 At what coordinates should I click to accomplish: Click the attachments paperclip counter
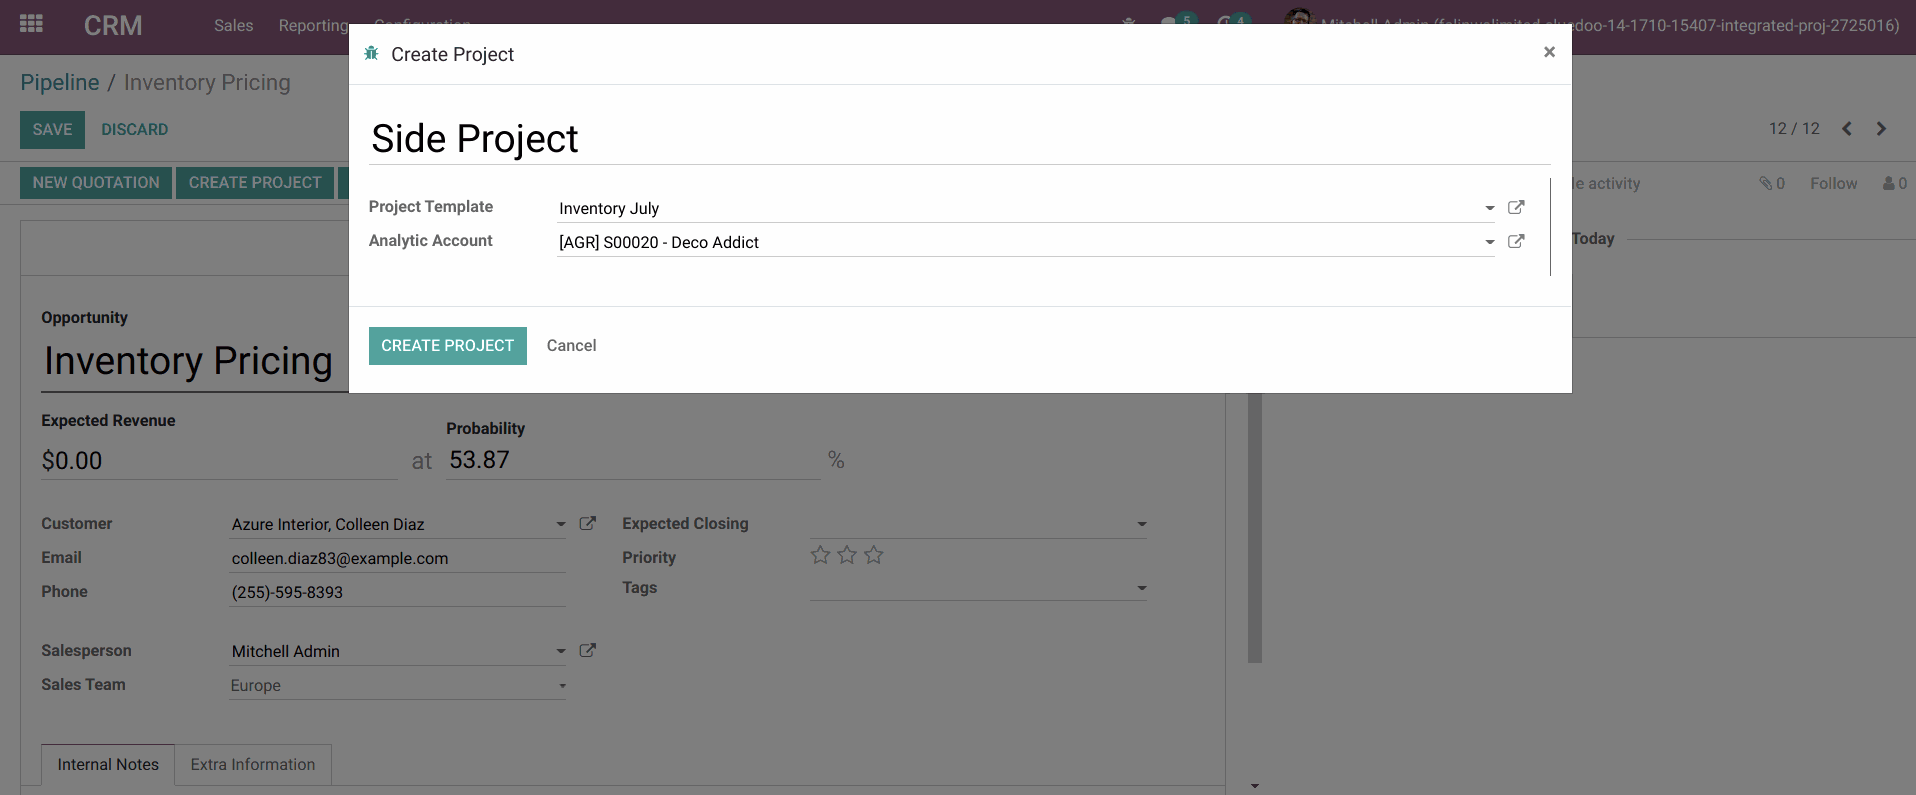click(1772, 183)
